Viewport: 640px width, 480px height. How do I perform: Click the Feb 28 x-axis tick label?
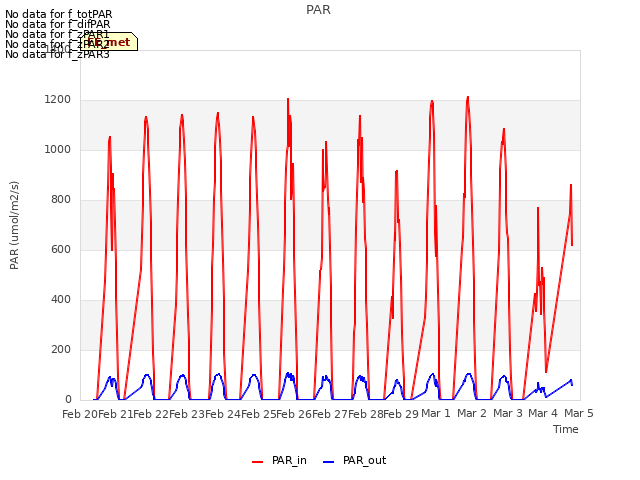[366, 414]
